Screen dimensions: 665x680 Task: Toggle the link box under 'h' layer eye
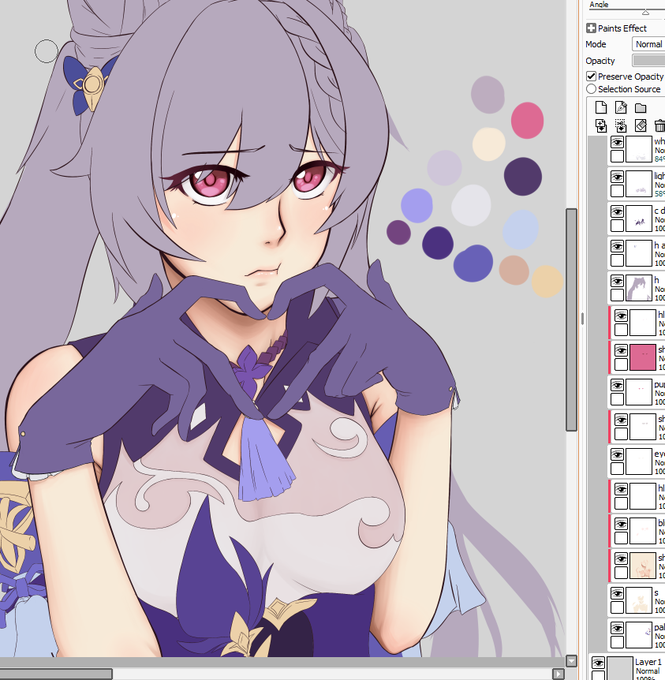(617, 295)
